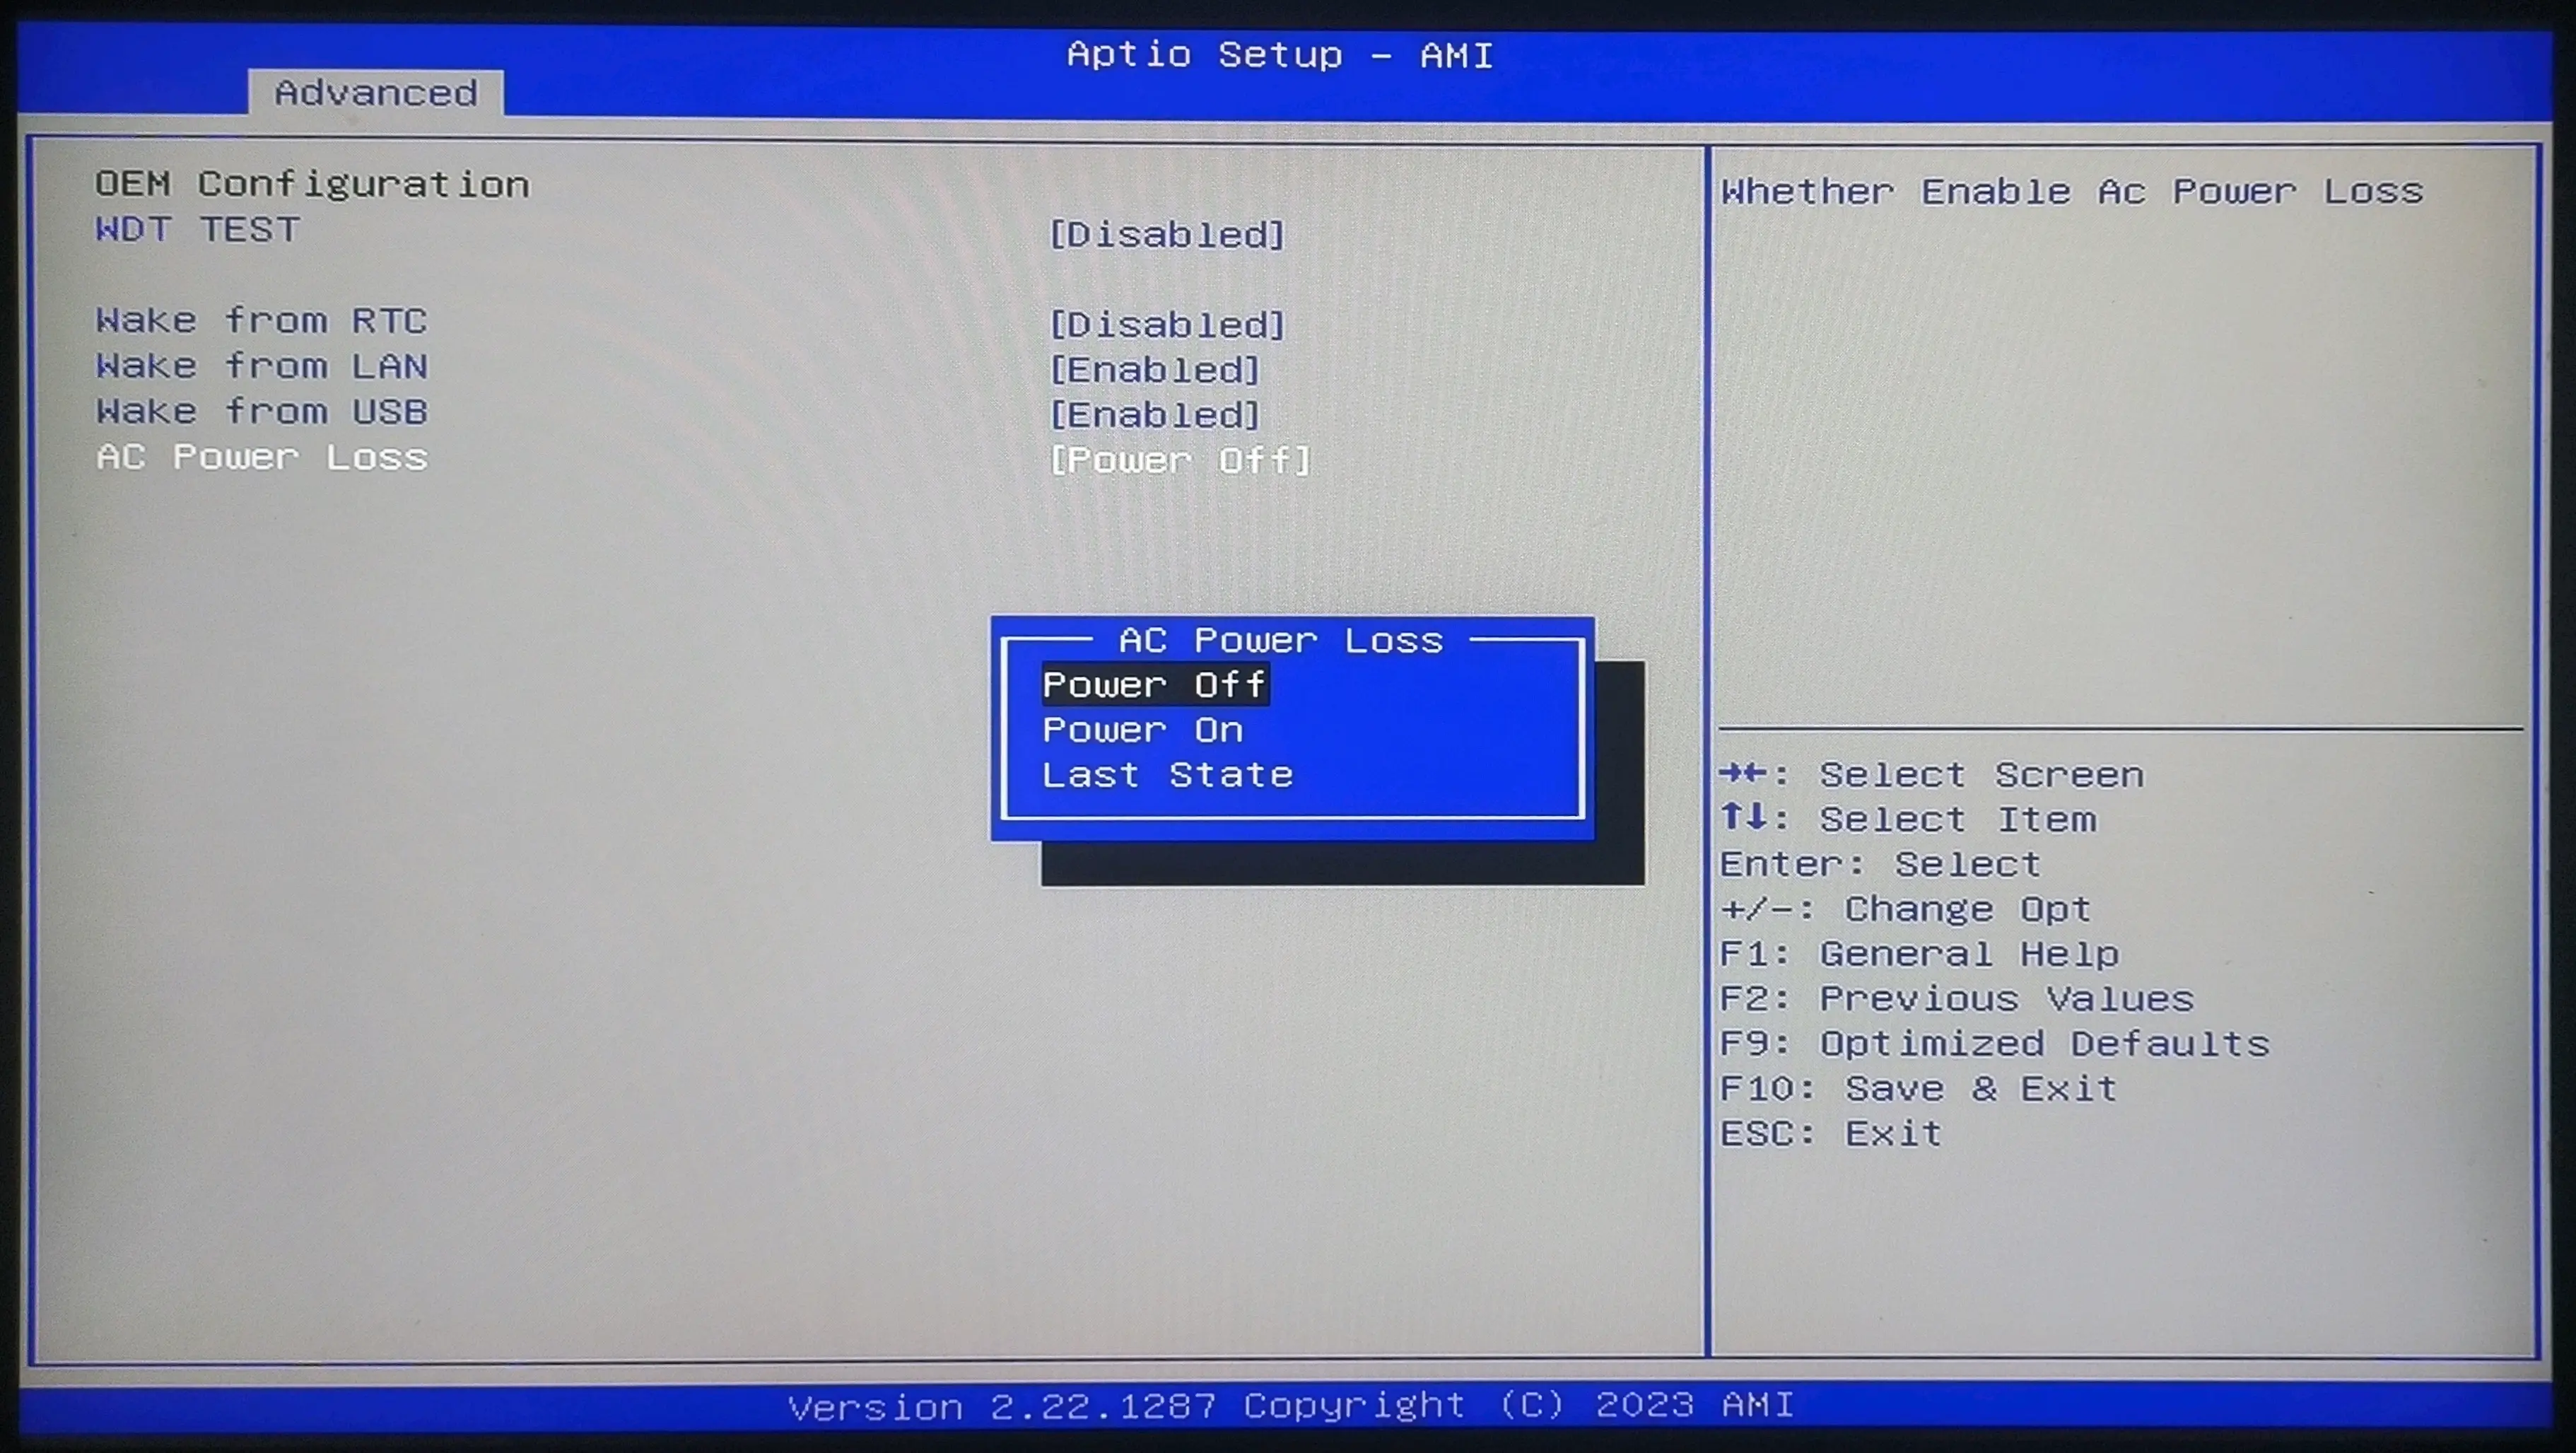Click the Whether Enable Ac Power Loss help text
This screenshot has height=1453, width=2576.
[x=2072, y=191]
